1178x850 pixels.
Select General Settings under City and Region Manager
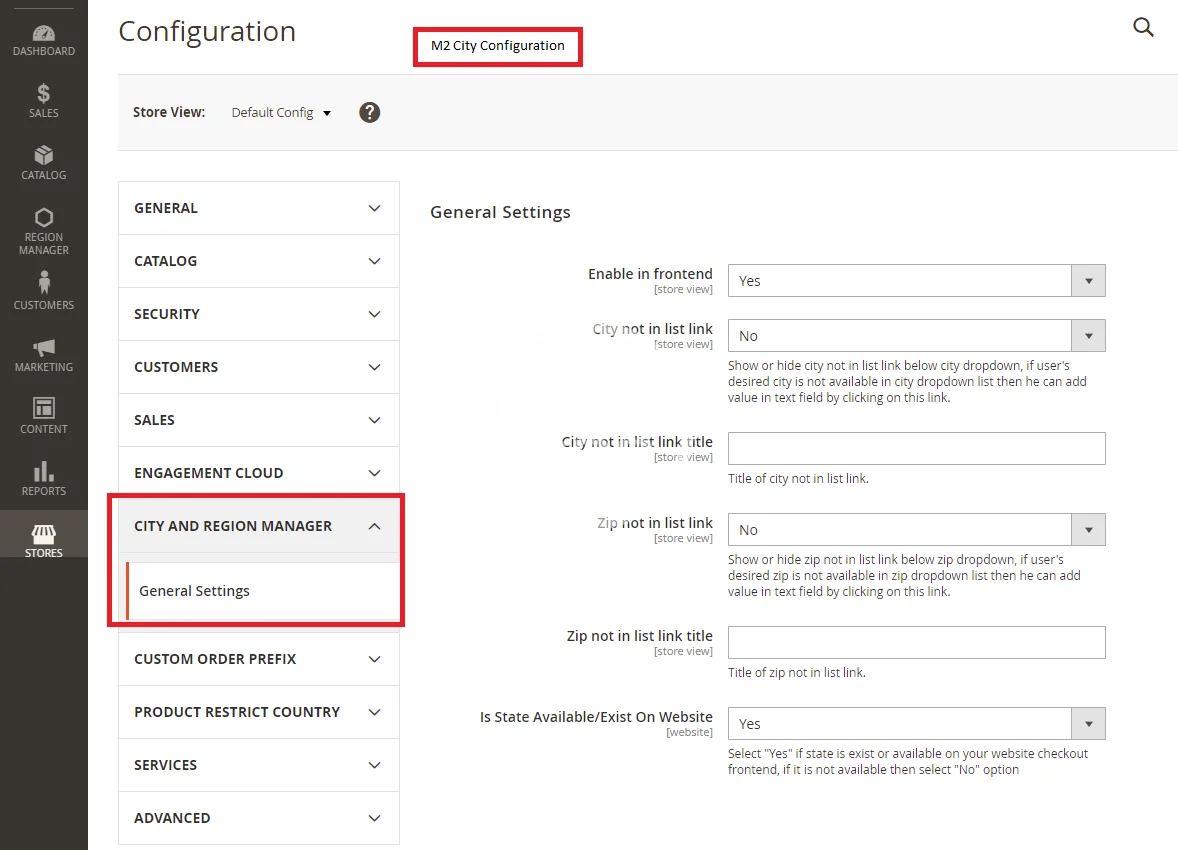(x=195, y=591)
